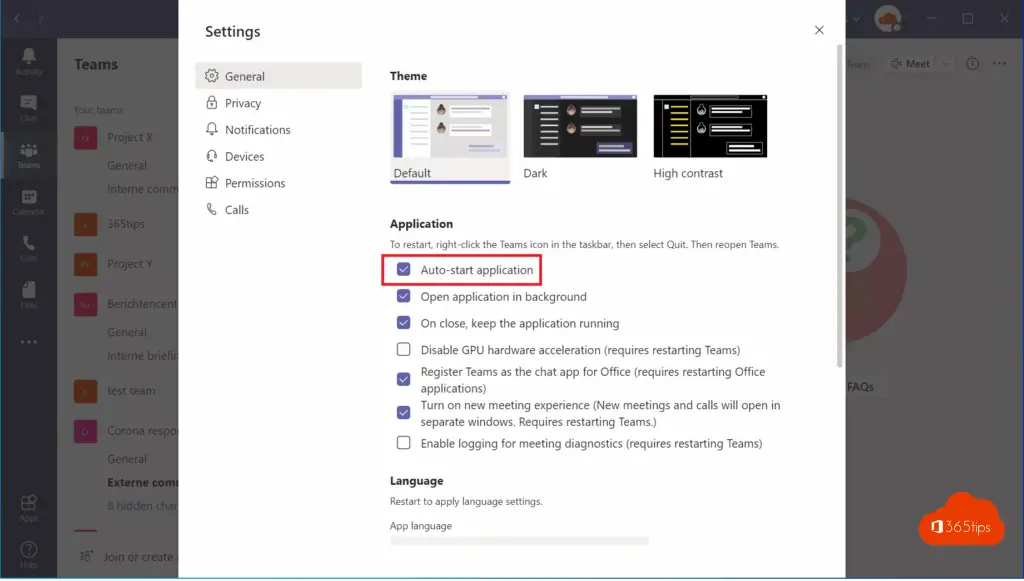1024x581 pixels.
Task: Open General channel under Project X
Action: tap(127, 165)
